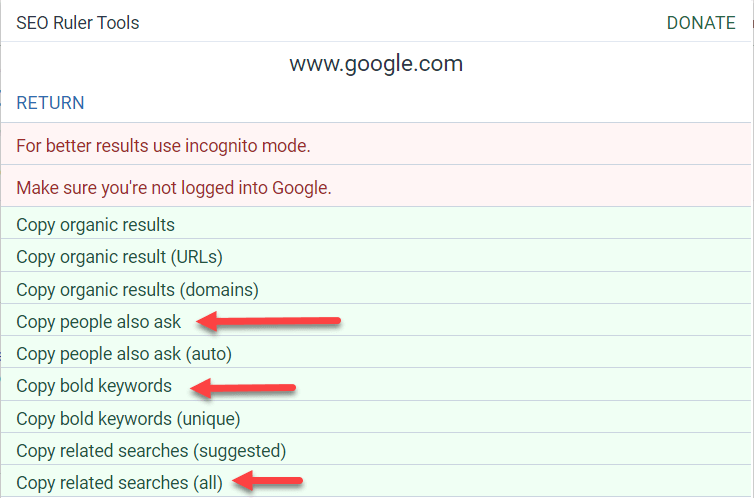Click the www.google.com heading
Screen dimensions: 754x498
(x=376, y=64)
